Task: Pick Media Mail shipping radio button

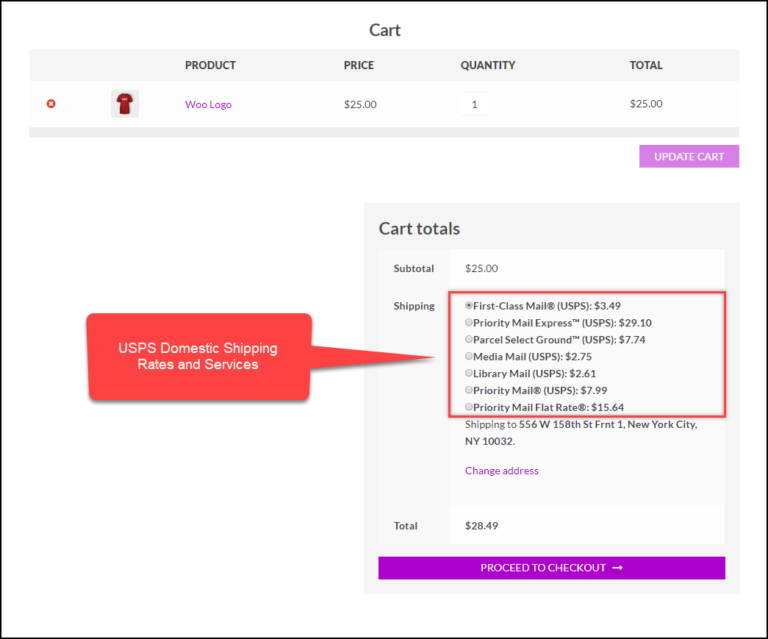Action: pos(470,356)
